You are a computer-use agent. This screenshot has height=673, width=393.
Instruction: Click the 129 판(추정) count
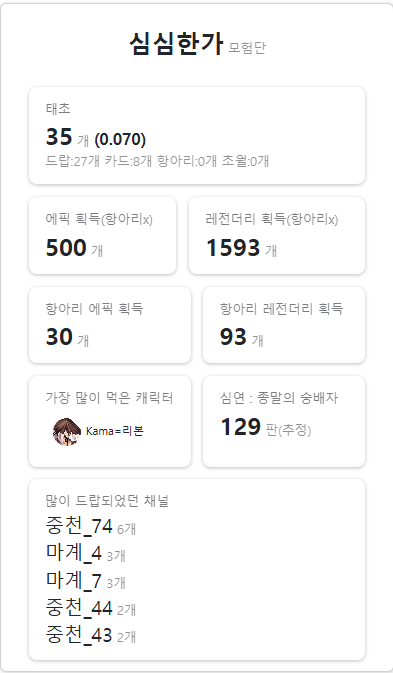266,427
